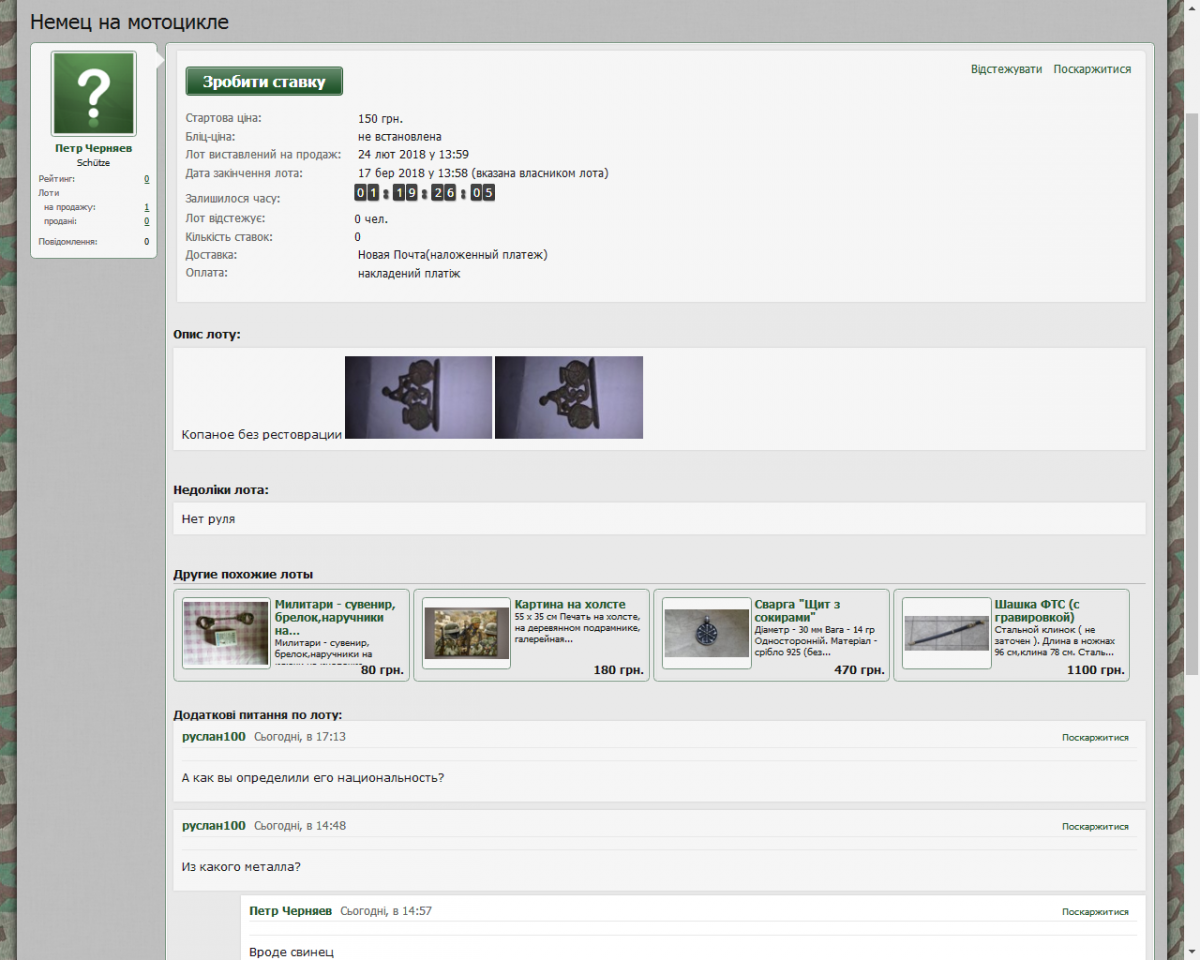1200x960 pixels.
Task: Click the Зробити ставку bid button
Action: pyautogui.click(x=264, y=82)
